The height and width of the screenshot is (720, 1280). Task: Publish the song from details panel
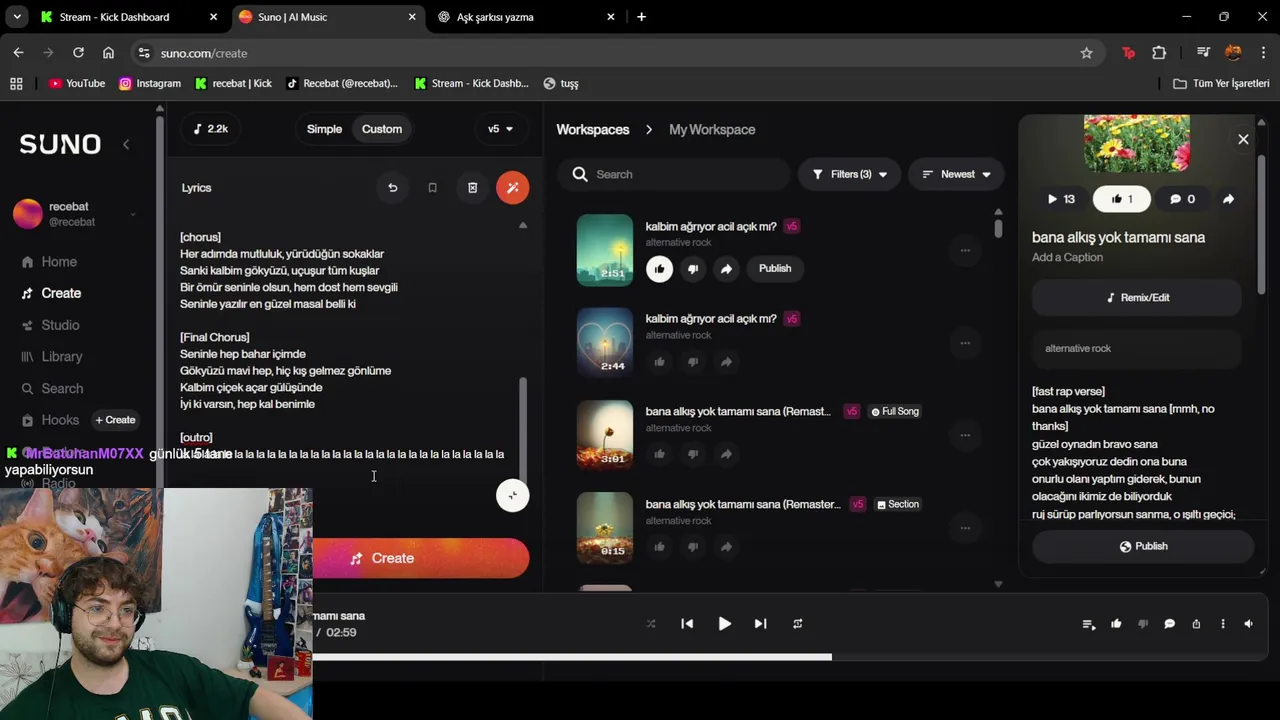(1143, 546)
